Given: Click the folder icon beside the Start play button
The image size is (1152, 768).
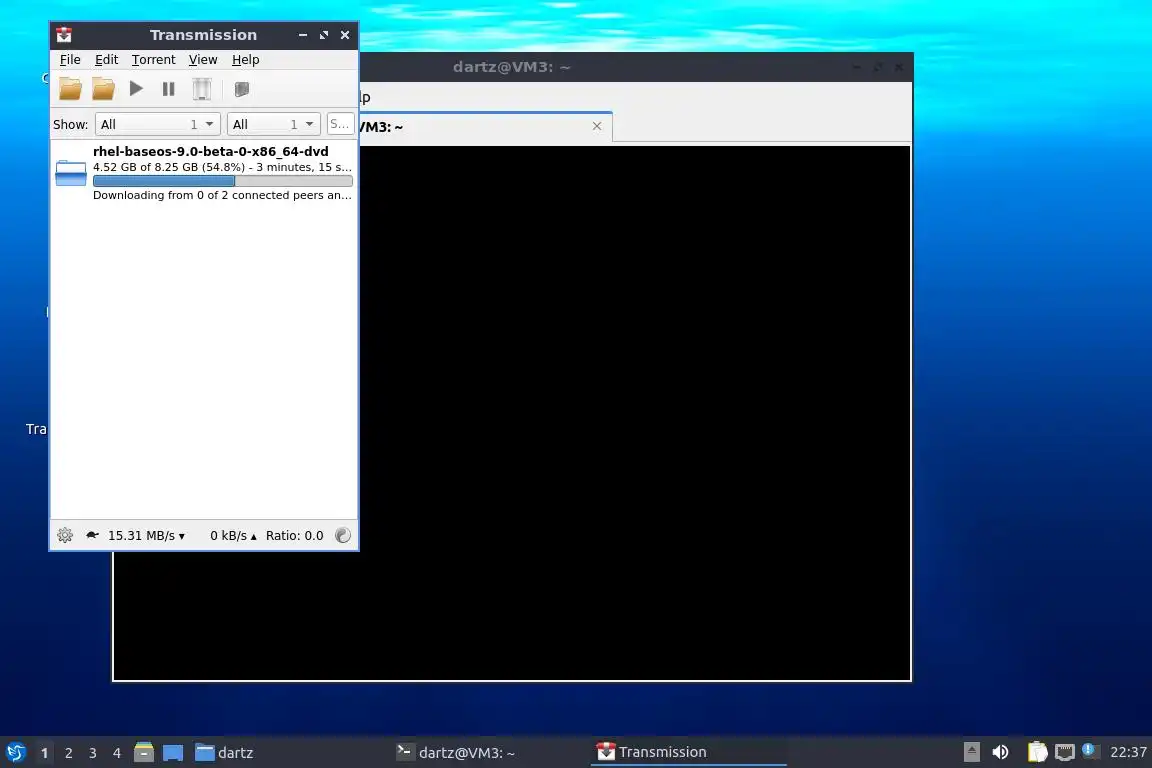Looking at the screenshot, I should (103, 89).
